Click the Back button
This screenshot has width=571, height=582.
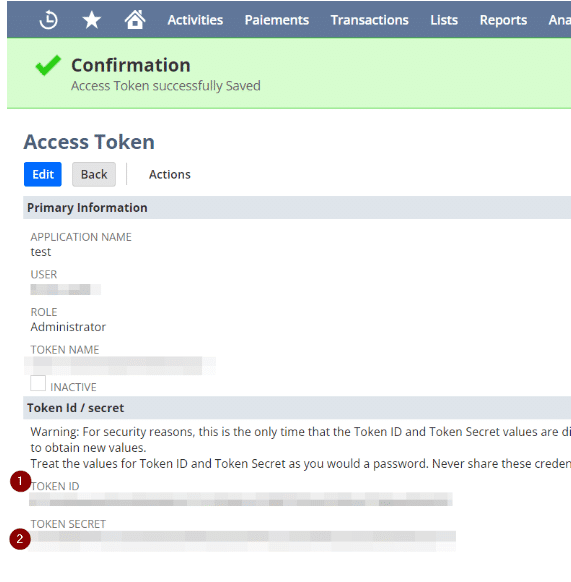coord(94,174)
